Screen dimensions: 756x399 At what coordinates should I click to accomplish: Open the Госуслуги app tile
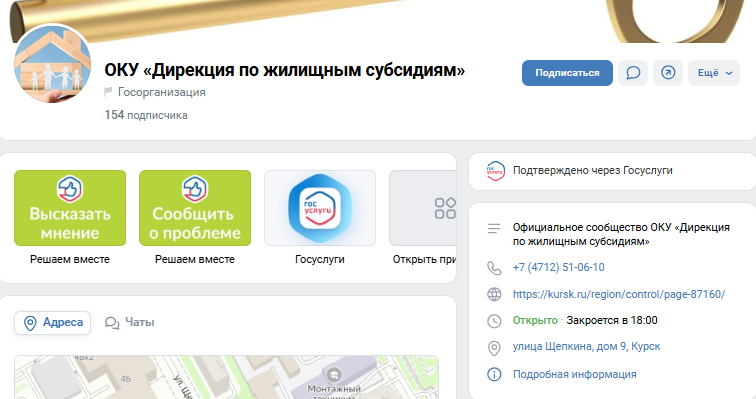pyautogui.click(x=320, y=208)
